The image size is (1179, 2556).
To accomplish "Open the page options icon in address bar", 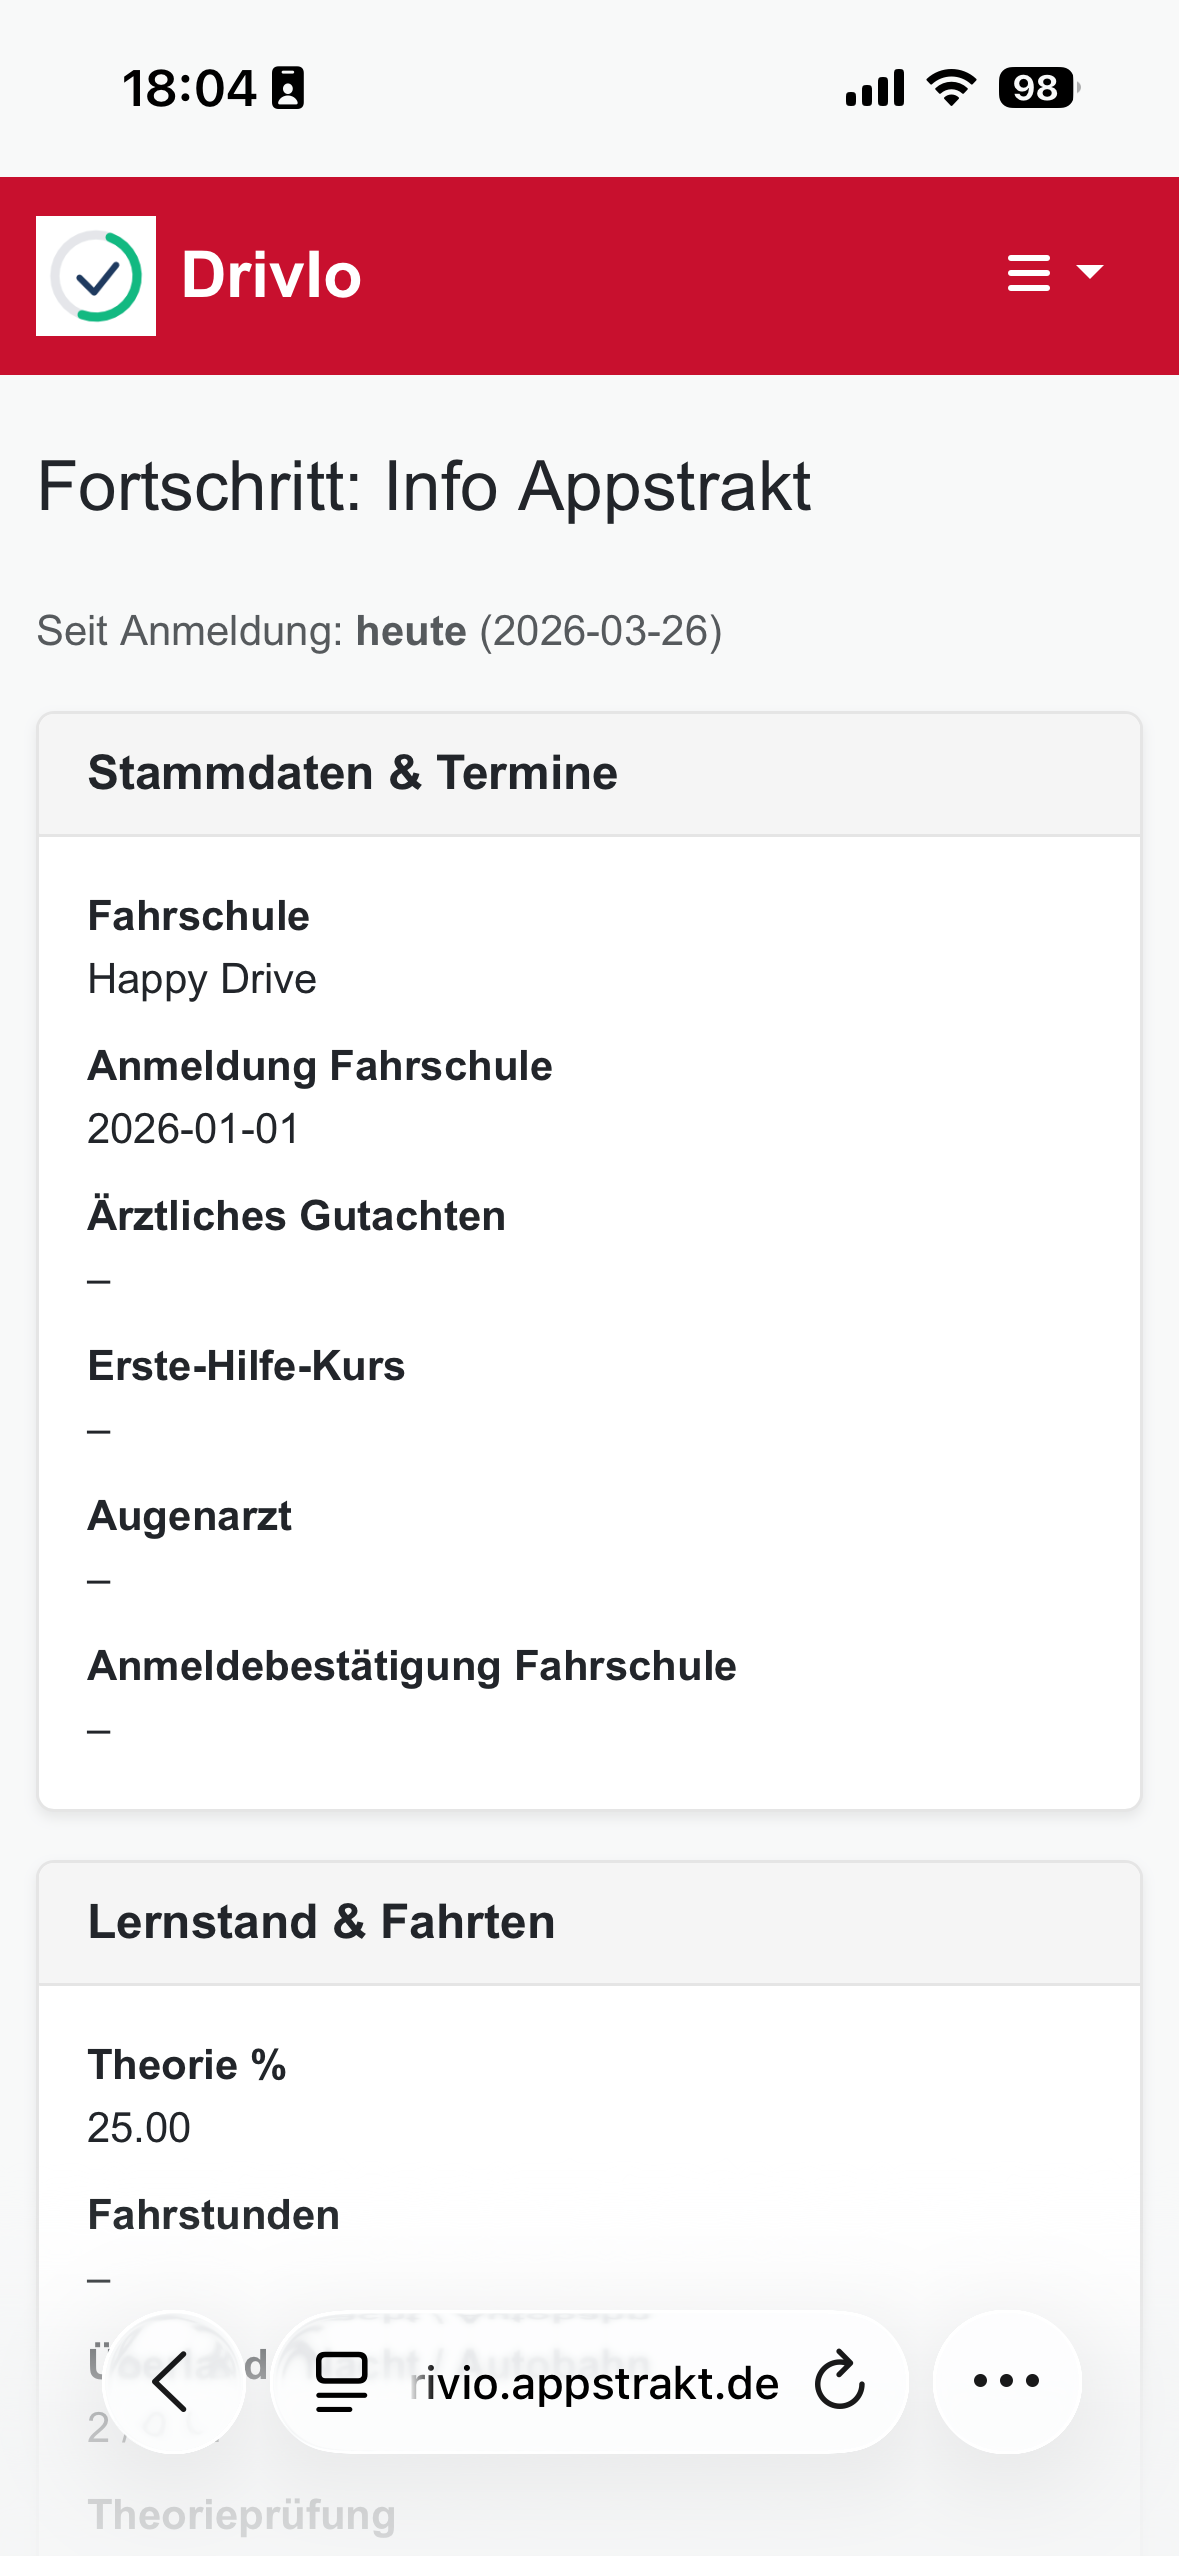I will click(342, 2382).
